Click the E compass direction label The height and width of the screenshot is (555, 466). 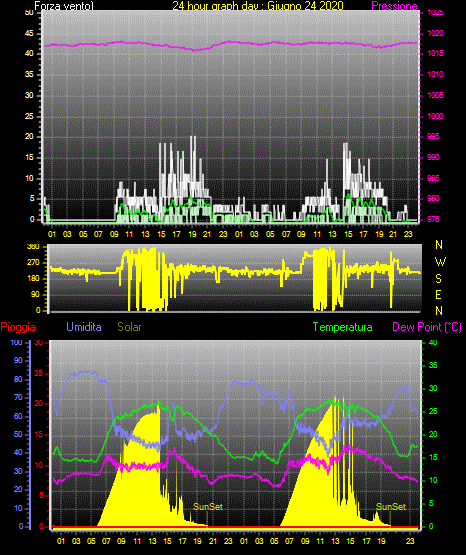click(438, 294)
